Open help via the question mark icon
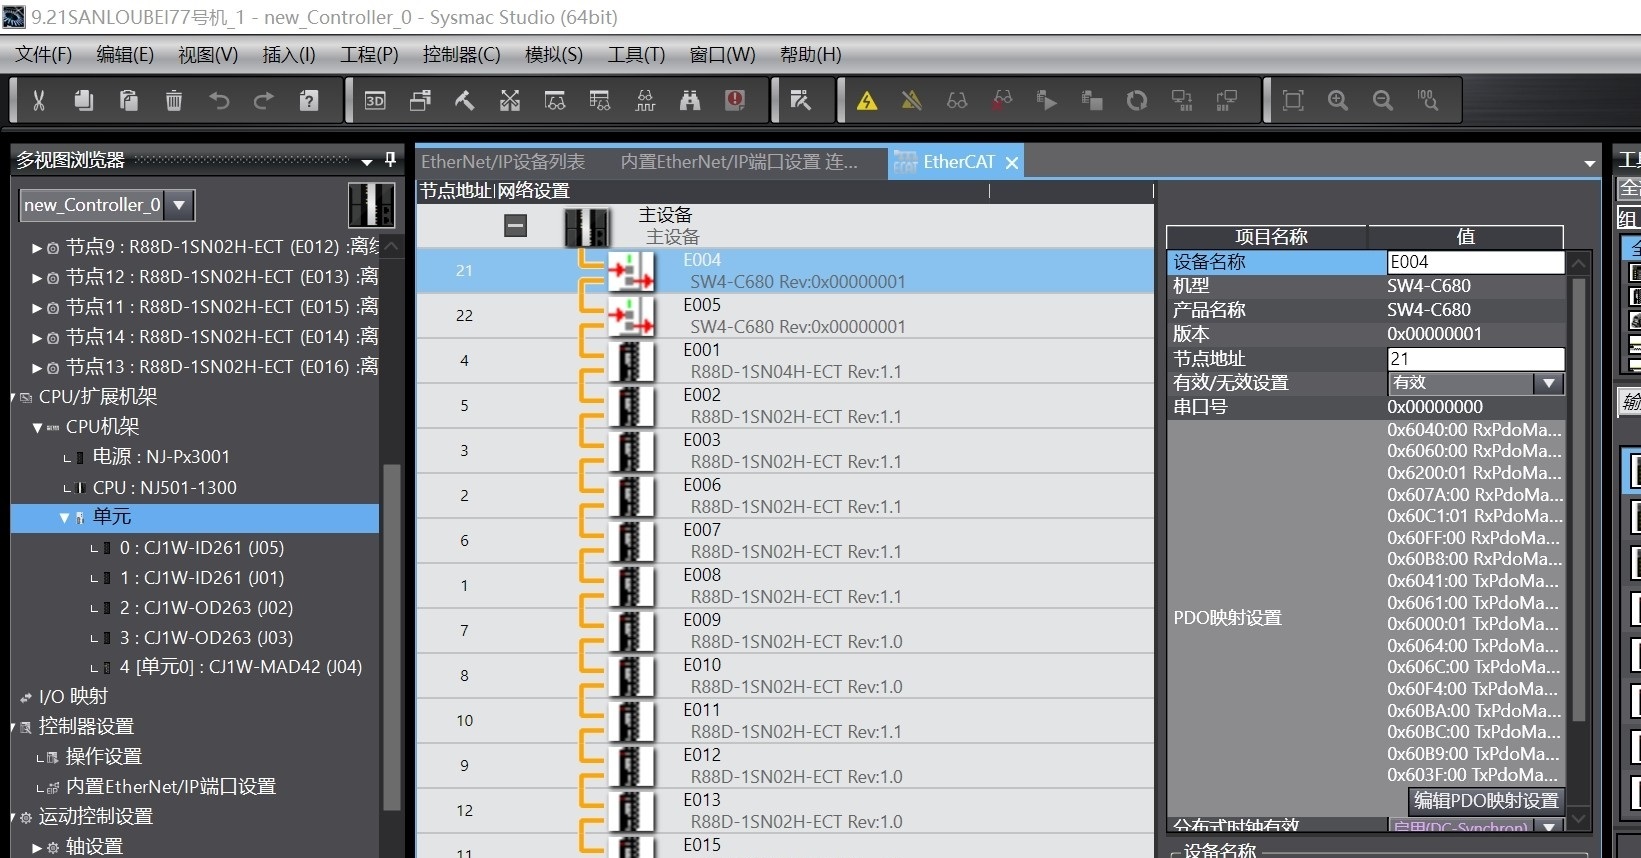 point(309,100)
